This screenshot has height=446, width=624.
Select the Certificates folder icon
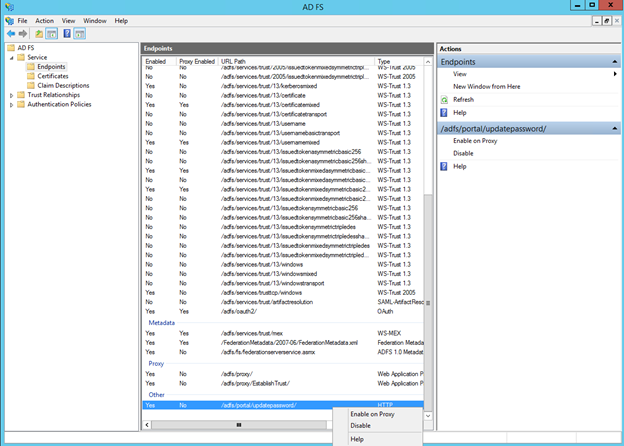pos(31,76)
